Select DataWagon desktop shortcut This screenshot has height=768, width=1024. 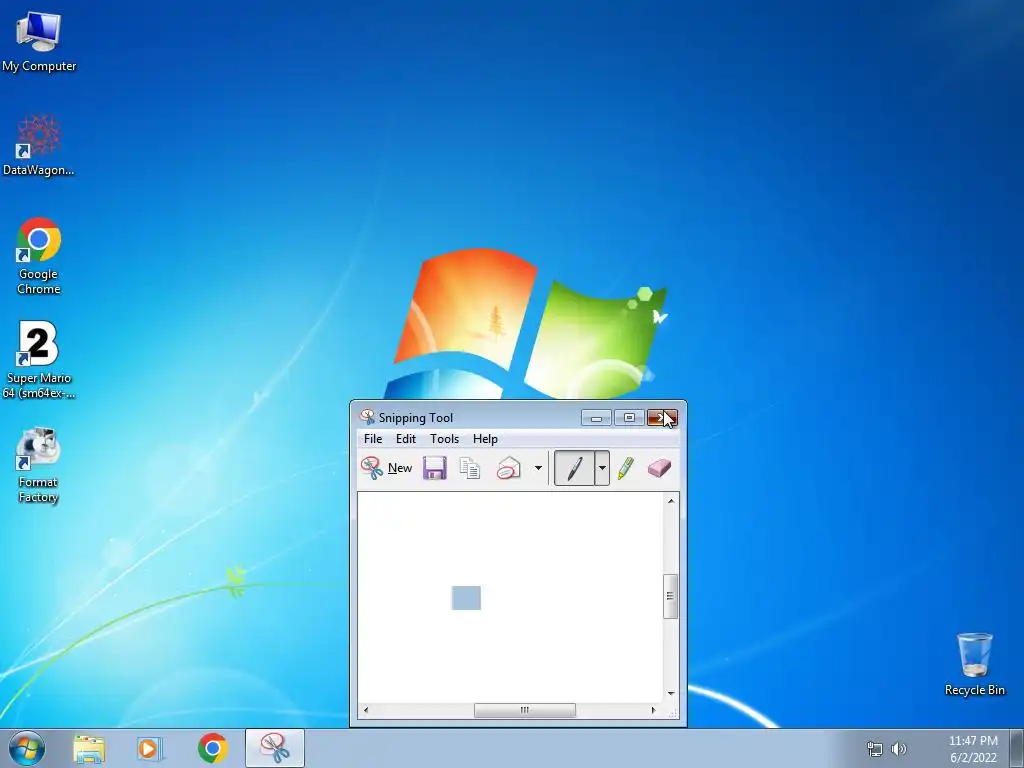[39, 145]
